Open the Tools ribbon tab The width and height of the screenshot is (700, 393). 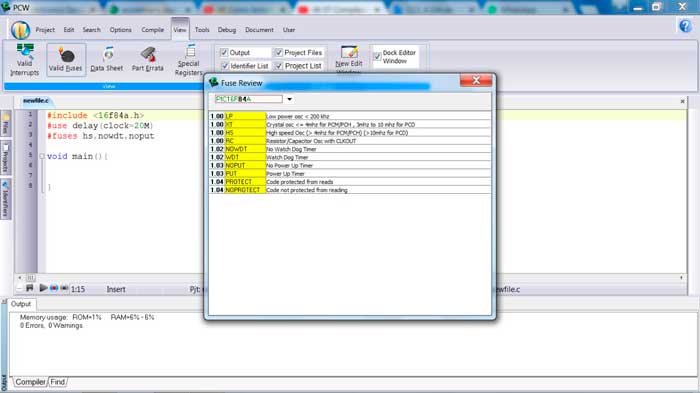(202, 30)
